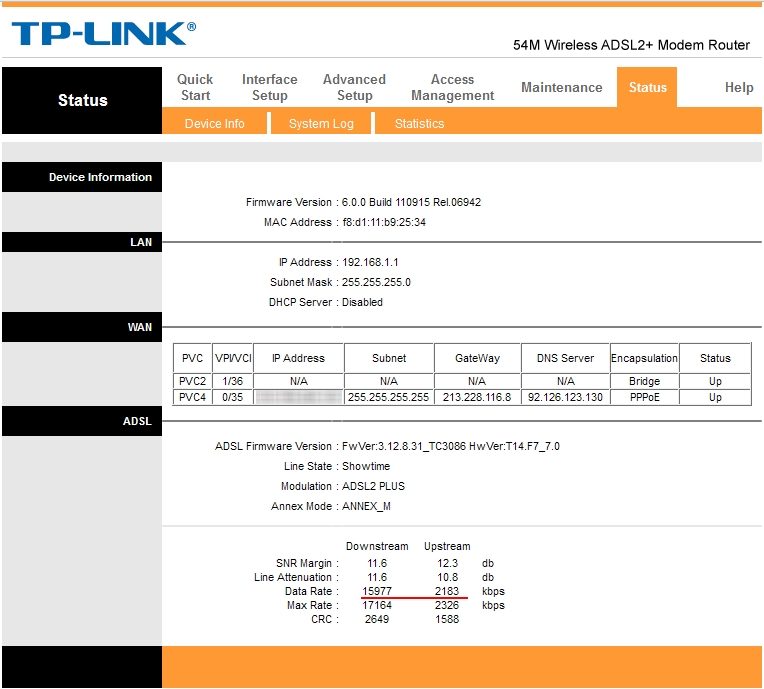Click the TP-LINK logo

(103, 34)
